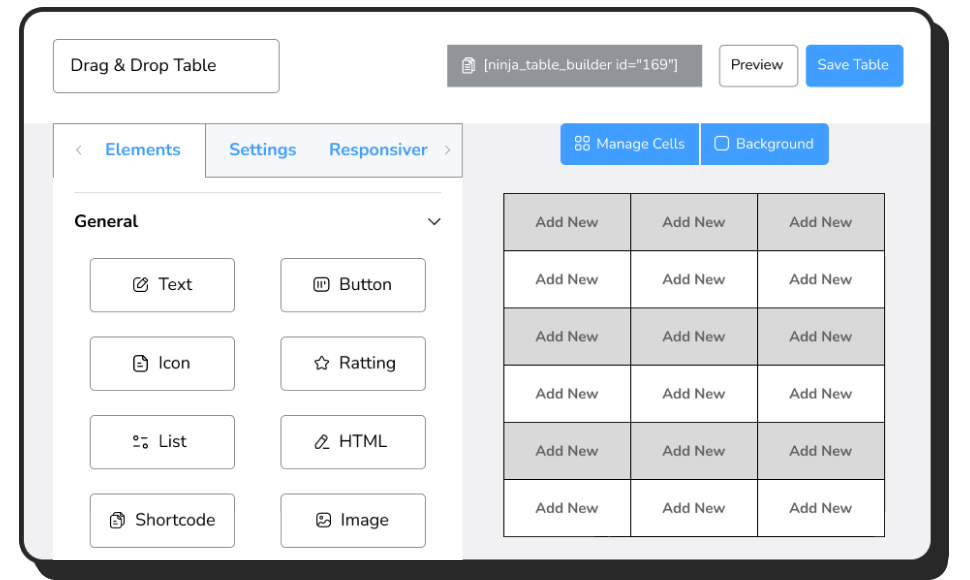
Task: Click the Manage Cells button
Action: click(x=629, y=144)
